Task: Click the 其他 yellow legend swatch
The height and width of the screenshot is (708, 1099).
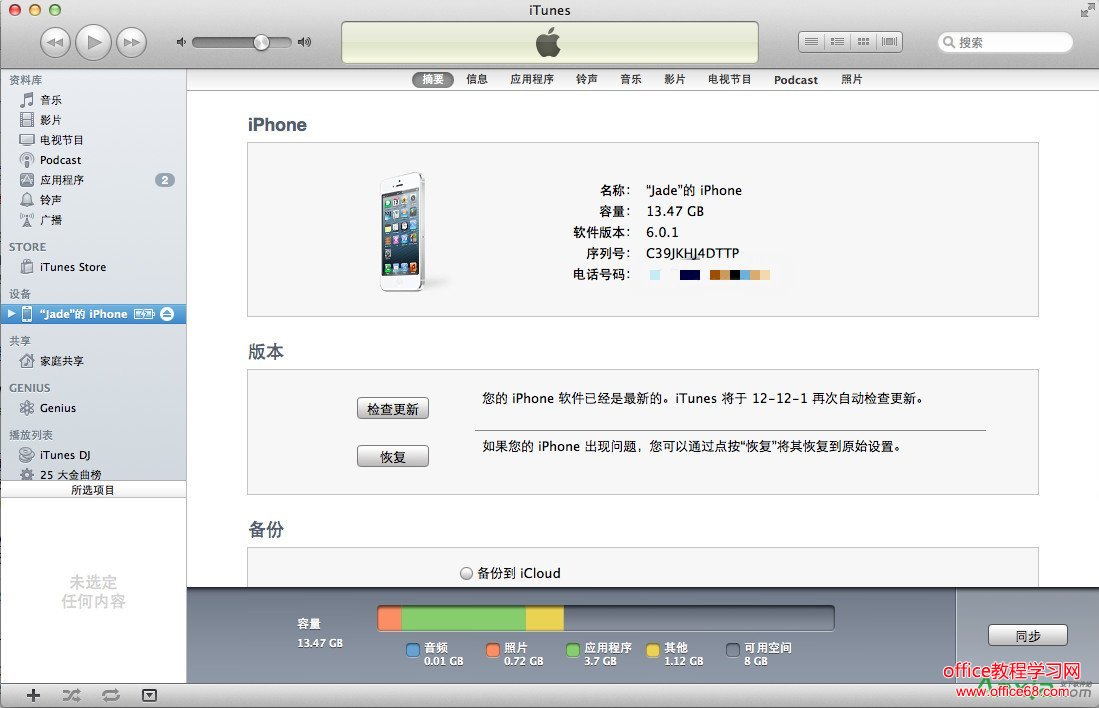Action: point(653,650)
